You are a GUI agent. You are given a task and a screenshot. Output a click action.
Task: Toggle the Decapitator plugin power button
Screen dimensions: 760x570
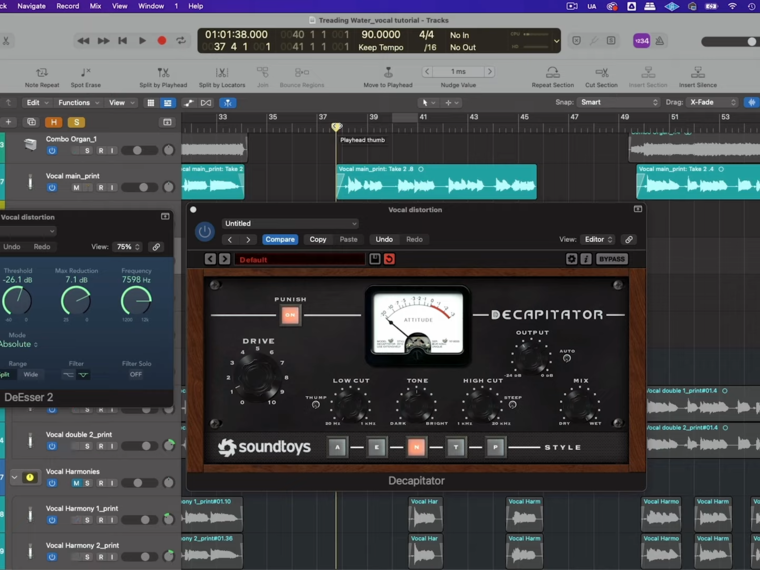click(x=205, y=231)
